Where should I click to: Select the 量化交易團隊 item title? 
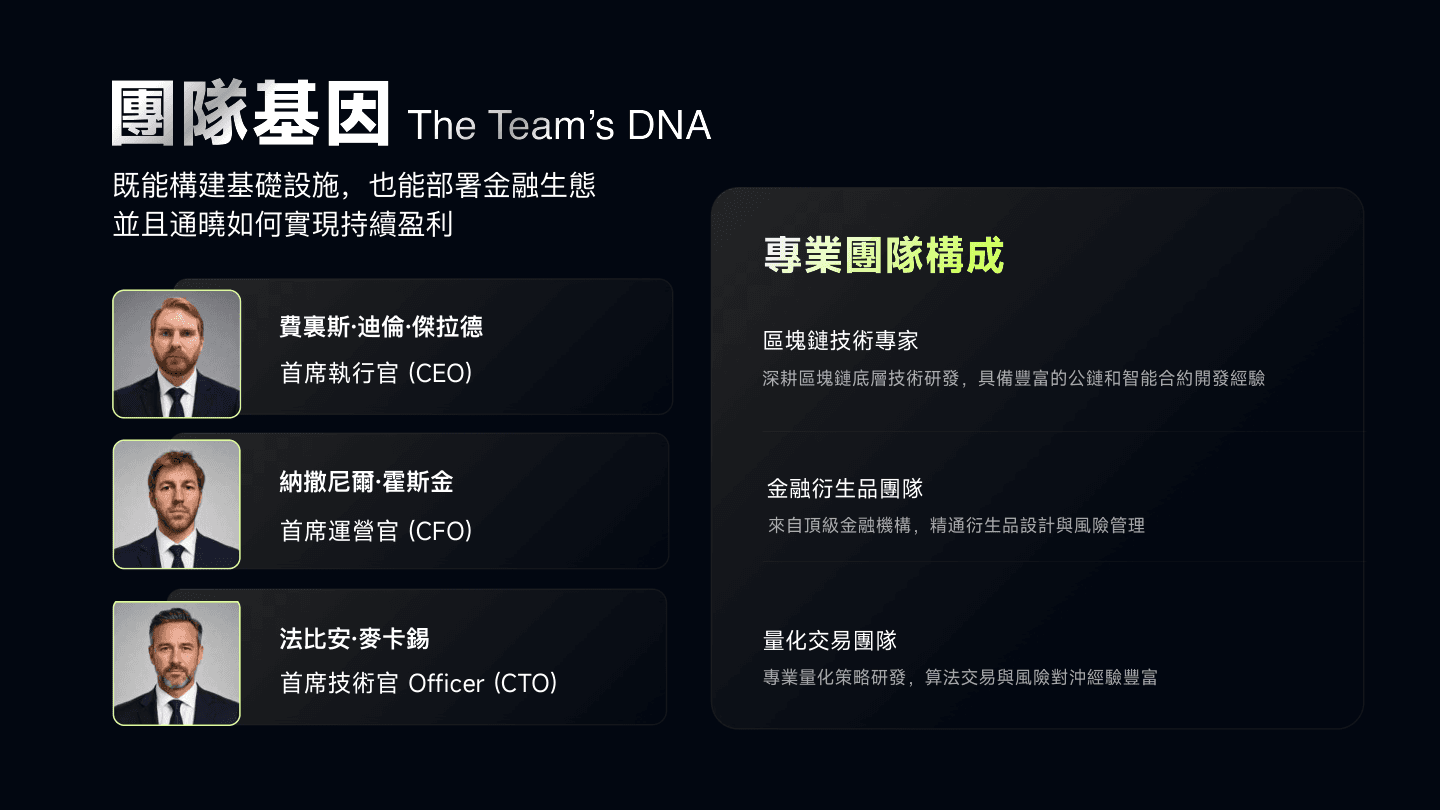[x=830, y=640]
